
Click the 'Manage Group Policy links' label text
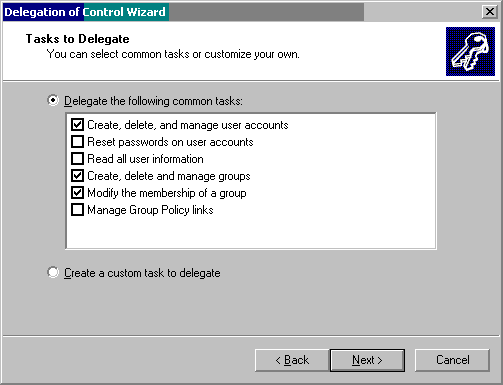[150, 210]
